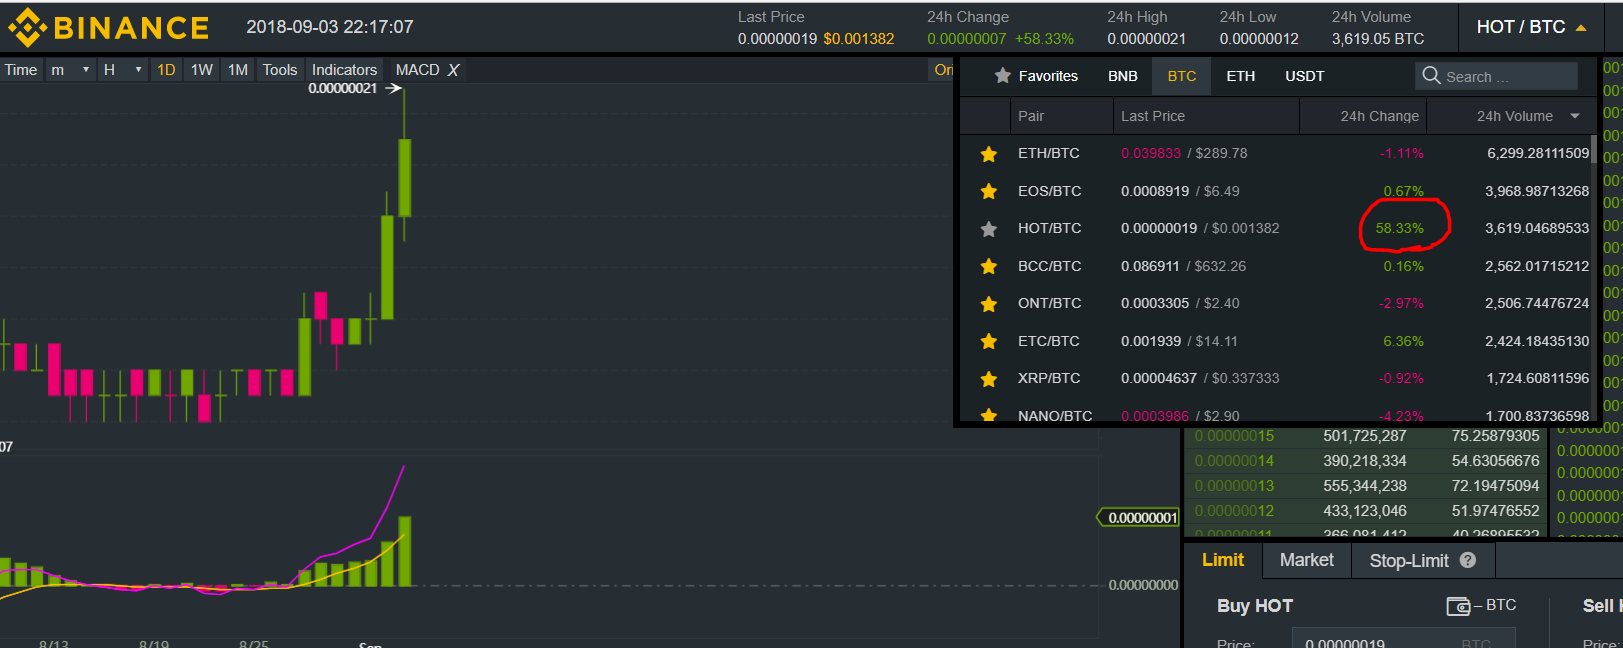Image resolution: width=1623 pixels, height=648 pixels.
Task: Select the EOS/BTC pair row
Action: pyautogui.click(x=1276, y=191)
